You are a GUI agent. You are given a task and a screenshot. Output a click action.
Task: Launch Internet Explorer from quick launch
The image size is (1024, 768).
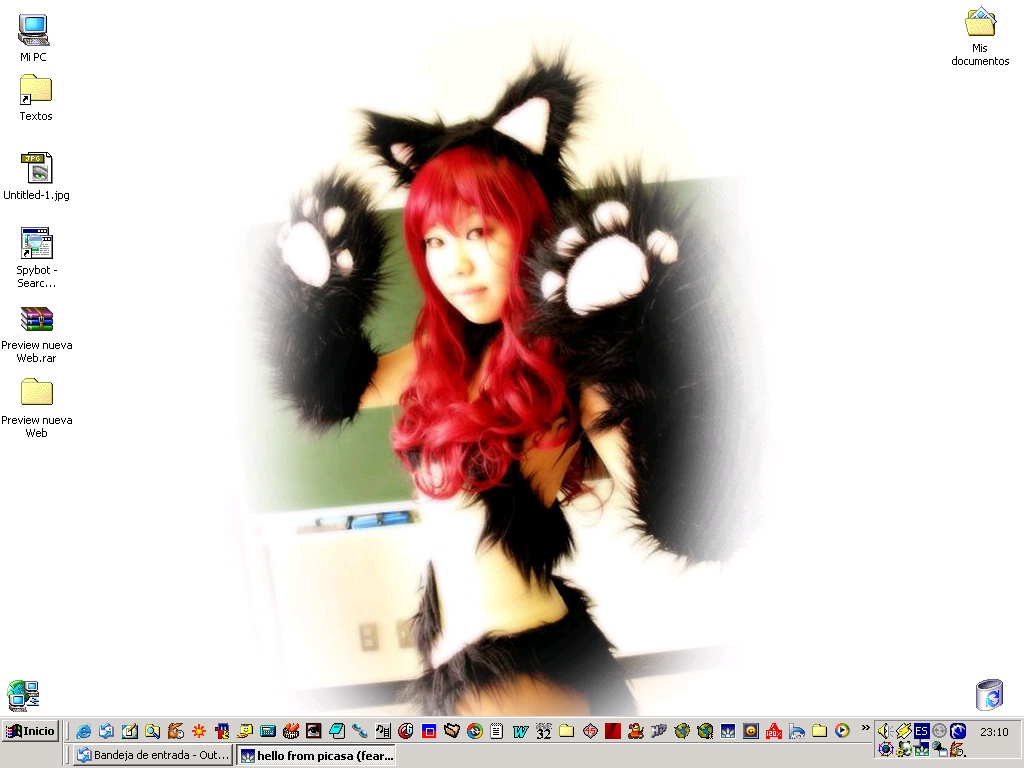tap(84, 731)
